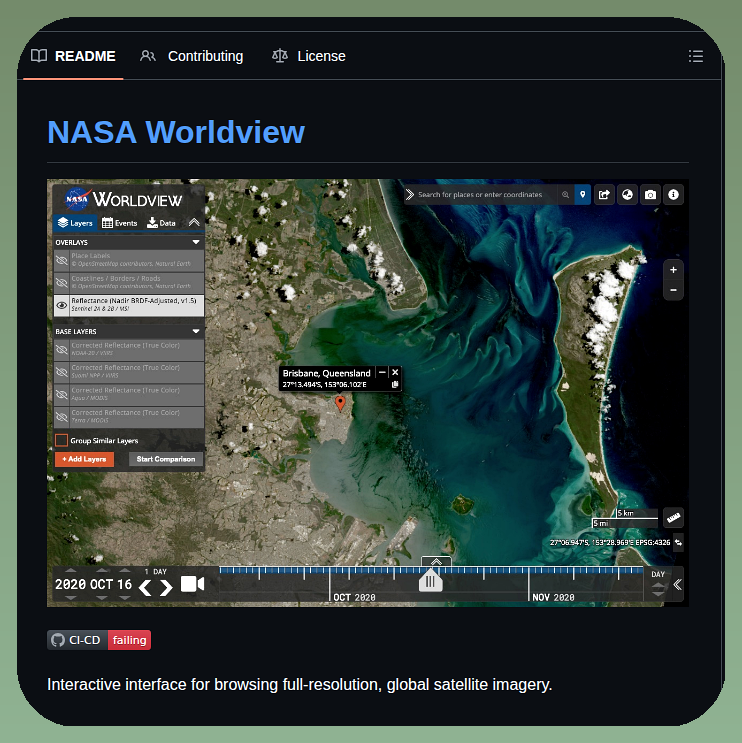Click the red map pin marker

[x=340, y=404]
